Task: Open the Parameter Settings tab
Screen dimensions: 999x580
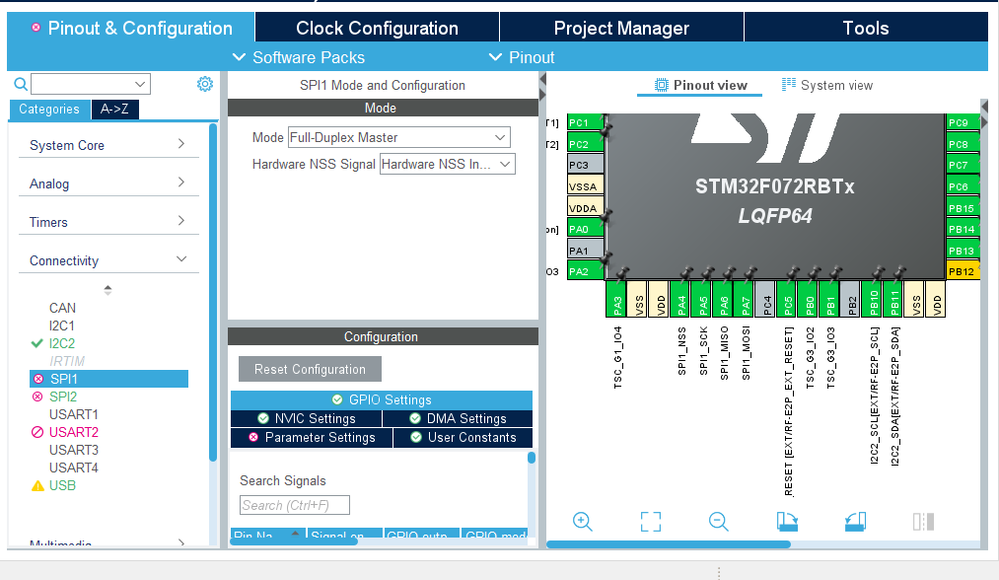Action: click(312, 437)
